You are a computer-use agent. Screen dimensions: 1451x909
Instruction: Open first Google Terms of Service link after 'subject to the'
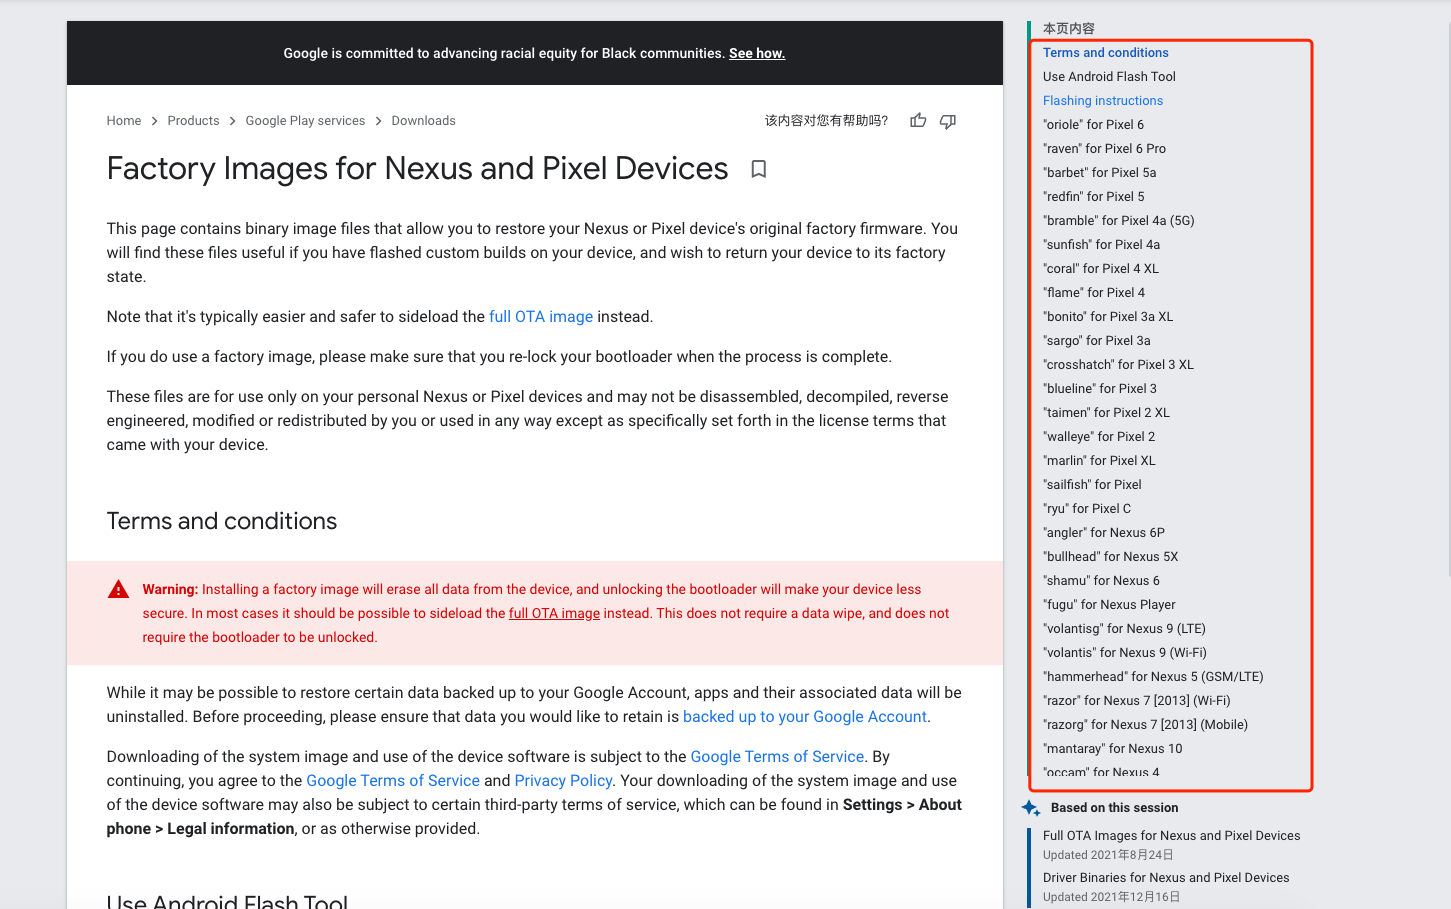point(777,757)
